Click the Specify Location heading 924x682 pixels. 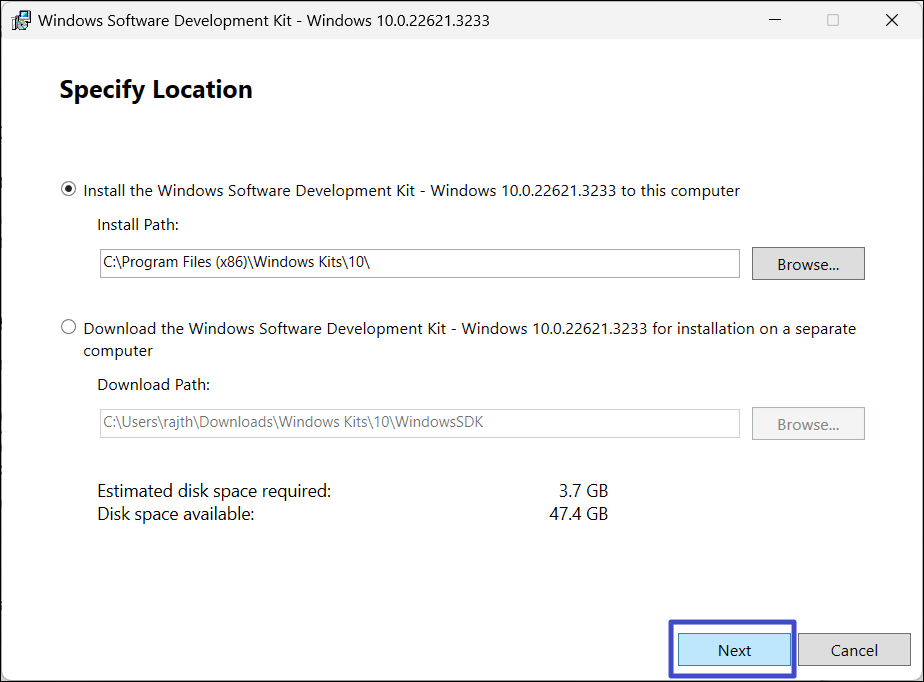[x=156, y=90]
